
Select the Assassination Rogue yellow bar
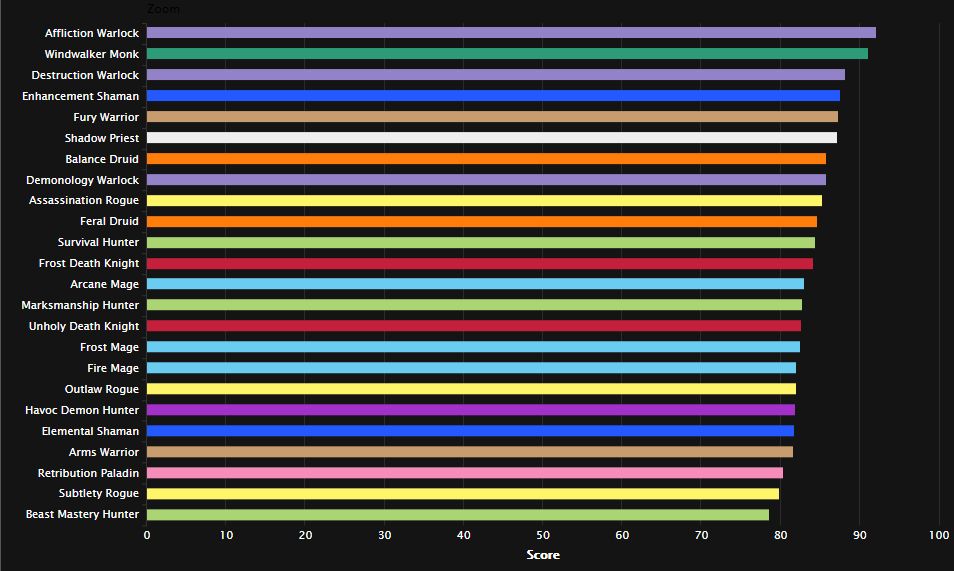(x=484, y=200)
